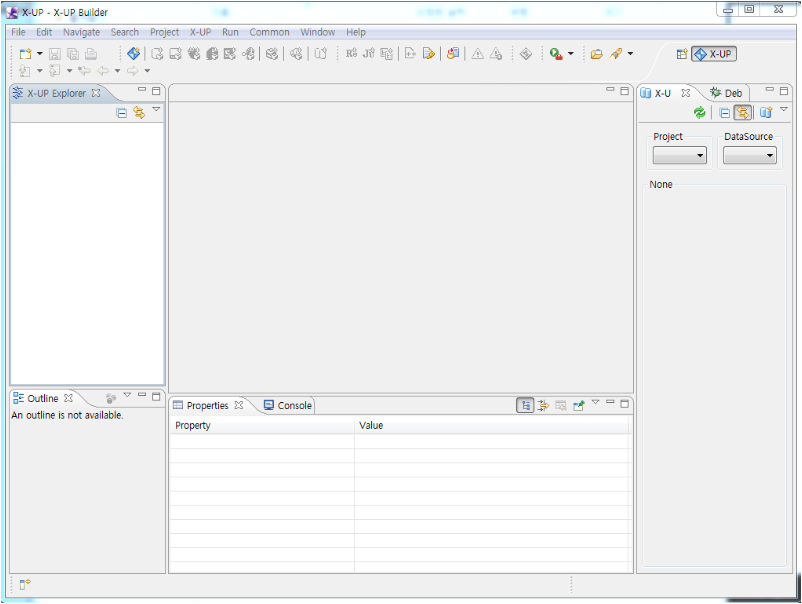Open the Back history dropdown arrow

pos(117,71)
